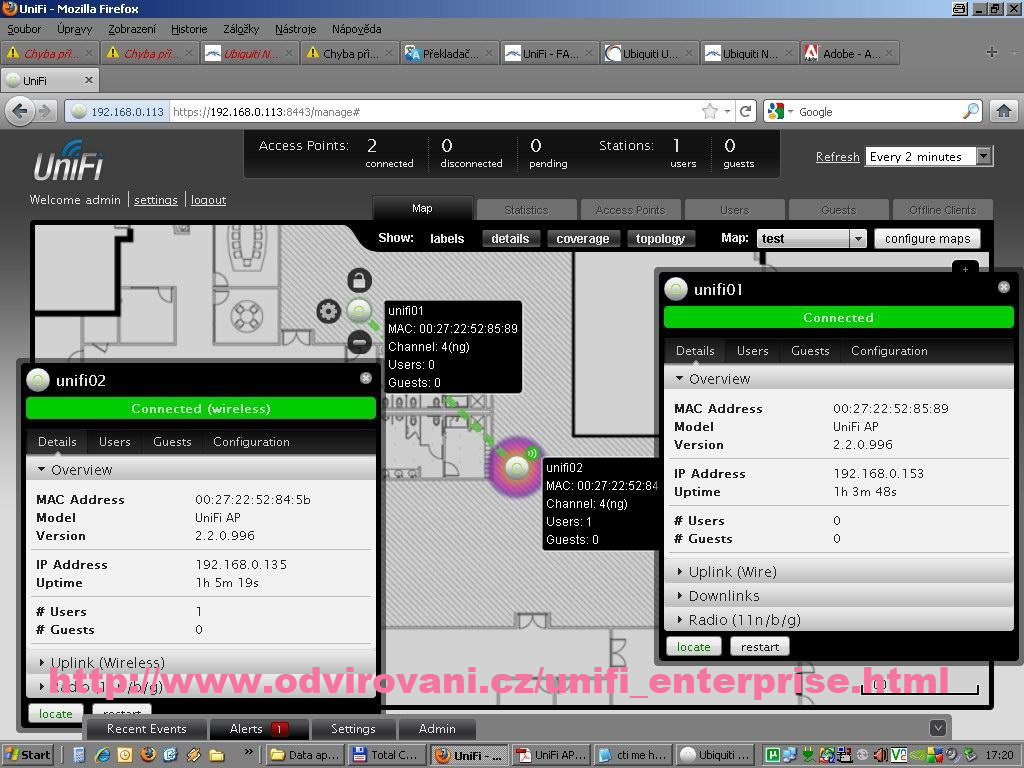Switch to the main Users tab
This screenshot has width=1024, height=768.
(x=735, y=210)
